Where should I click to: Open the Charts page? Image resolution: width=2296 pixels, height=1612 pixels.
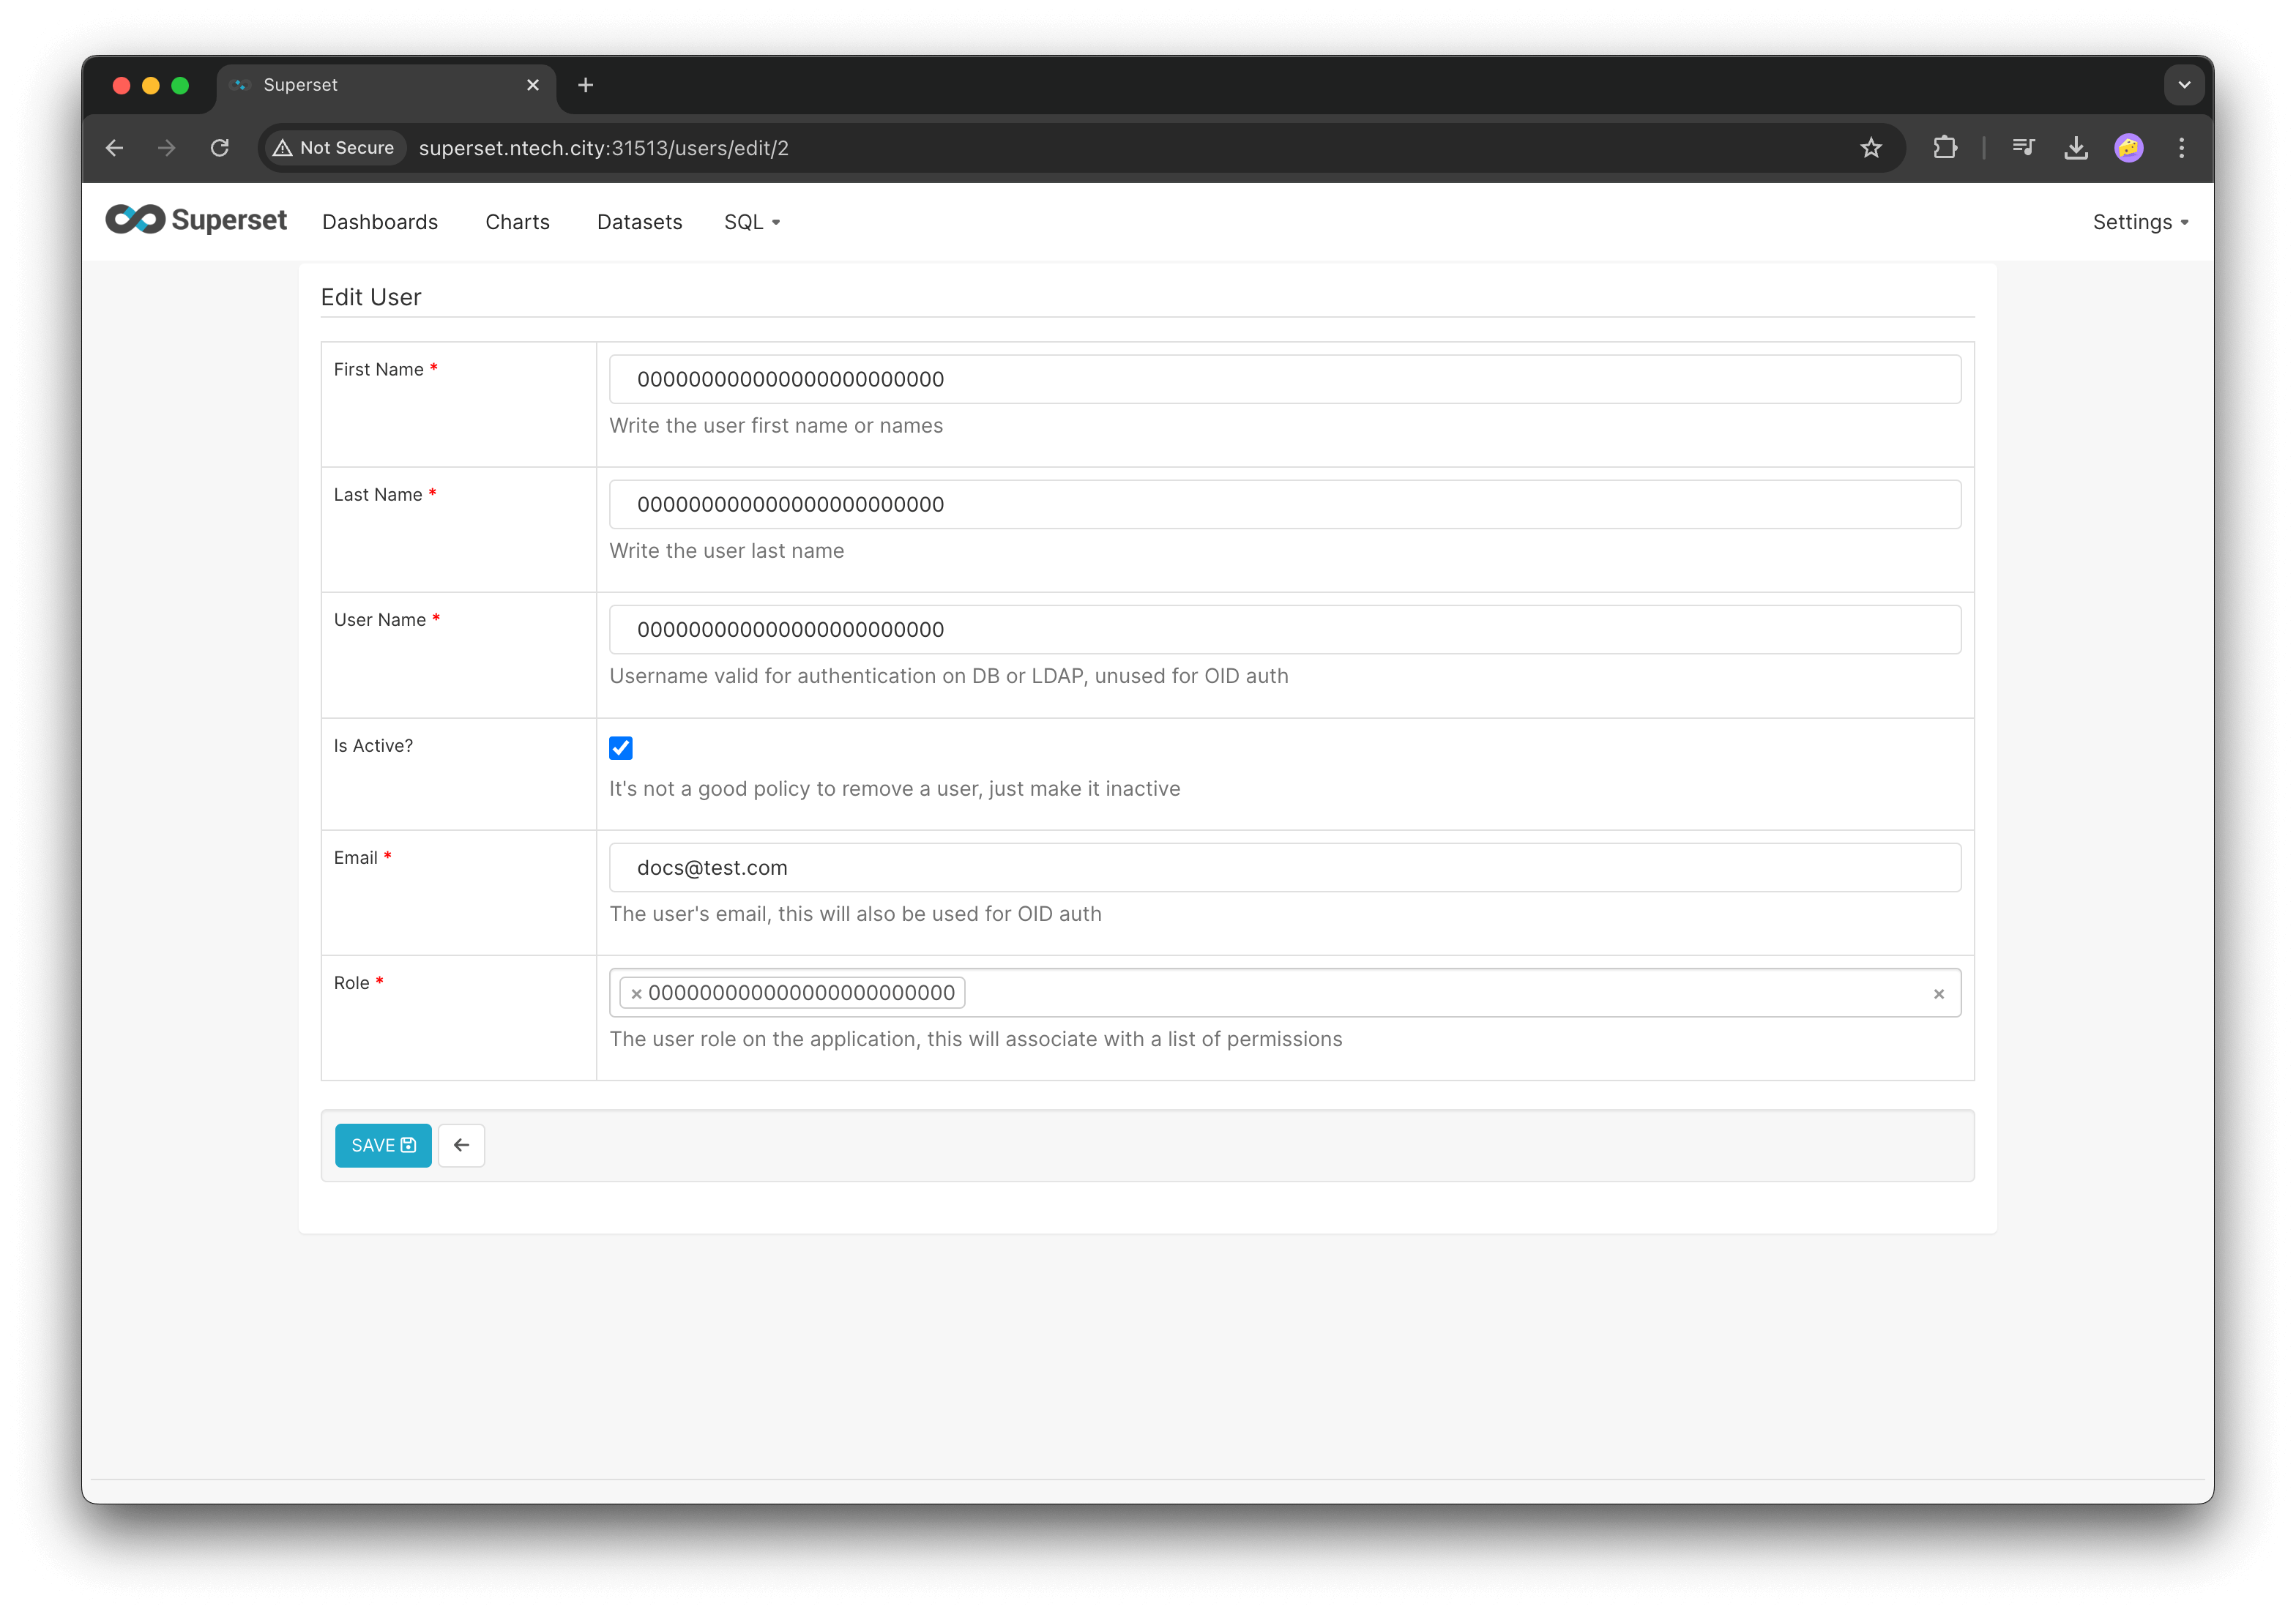517,222
